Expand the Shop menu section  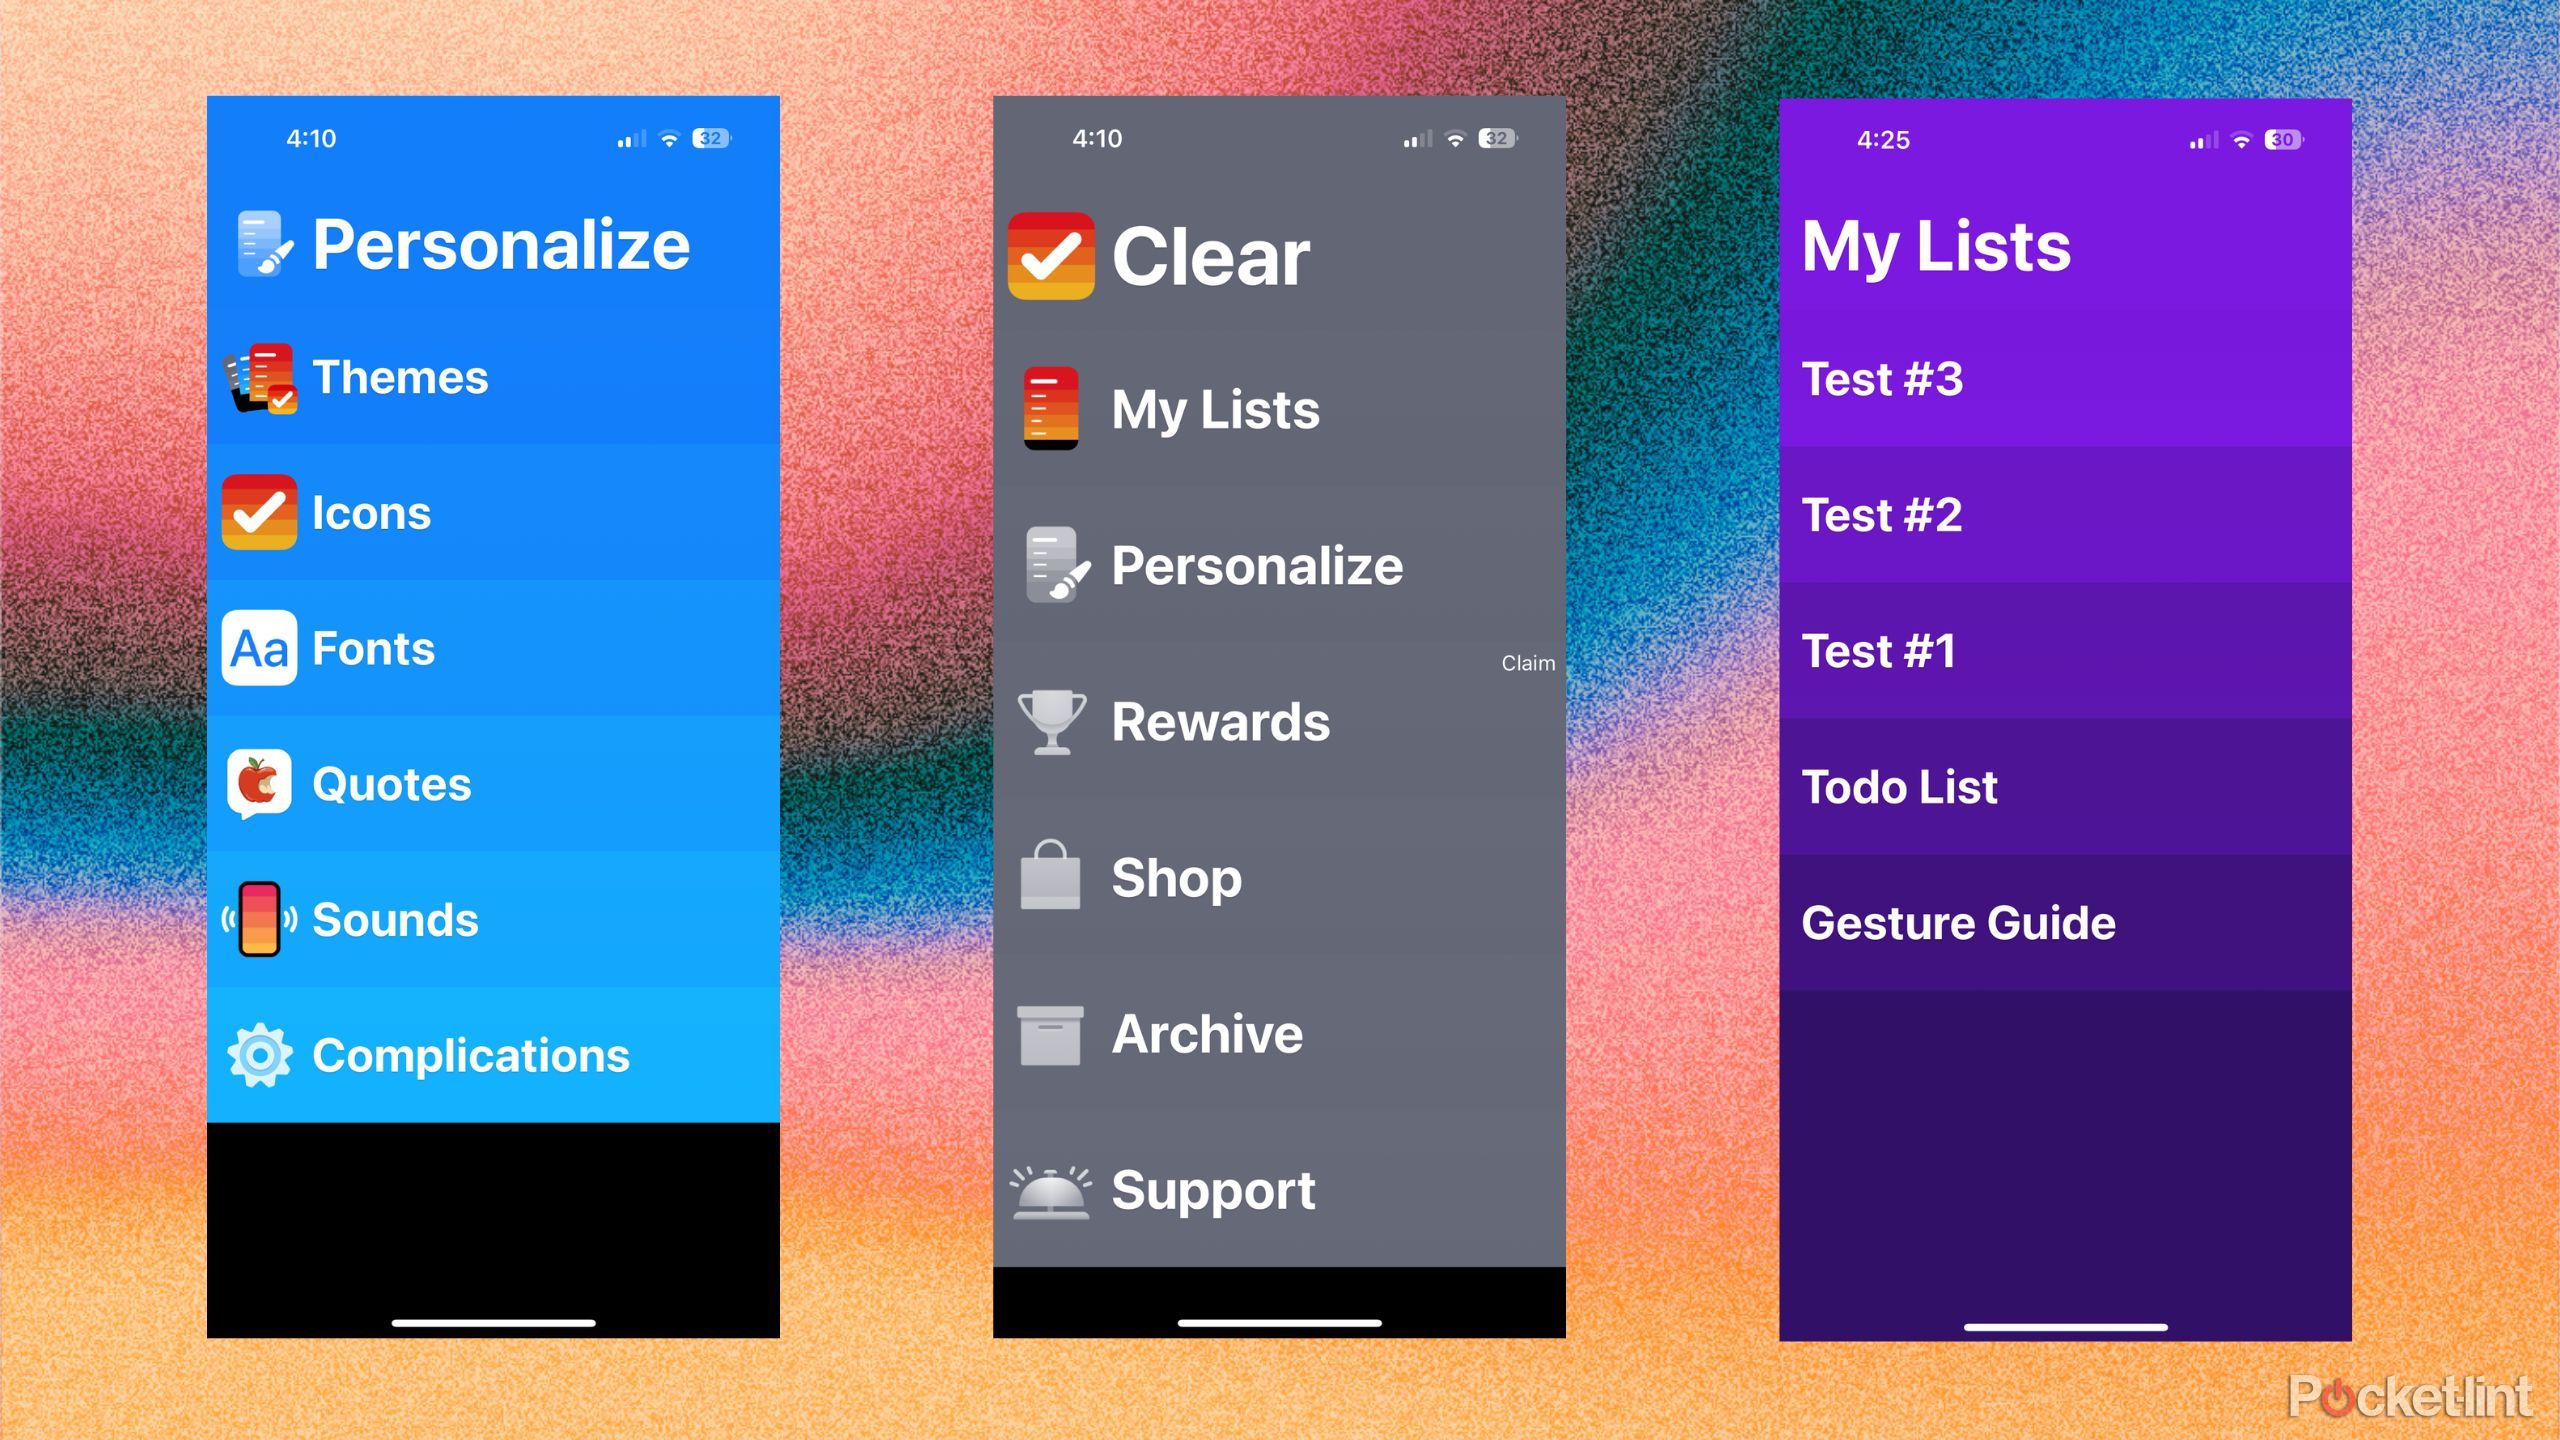click(x=1278, y=876)
